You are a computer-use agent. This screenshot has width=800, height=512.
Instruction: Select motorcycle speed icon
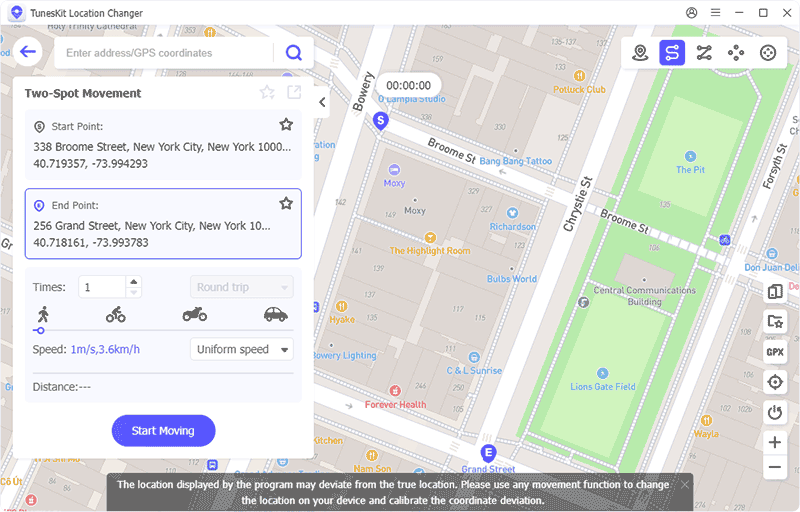195,314
